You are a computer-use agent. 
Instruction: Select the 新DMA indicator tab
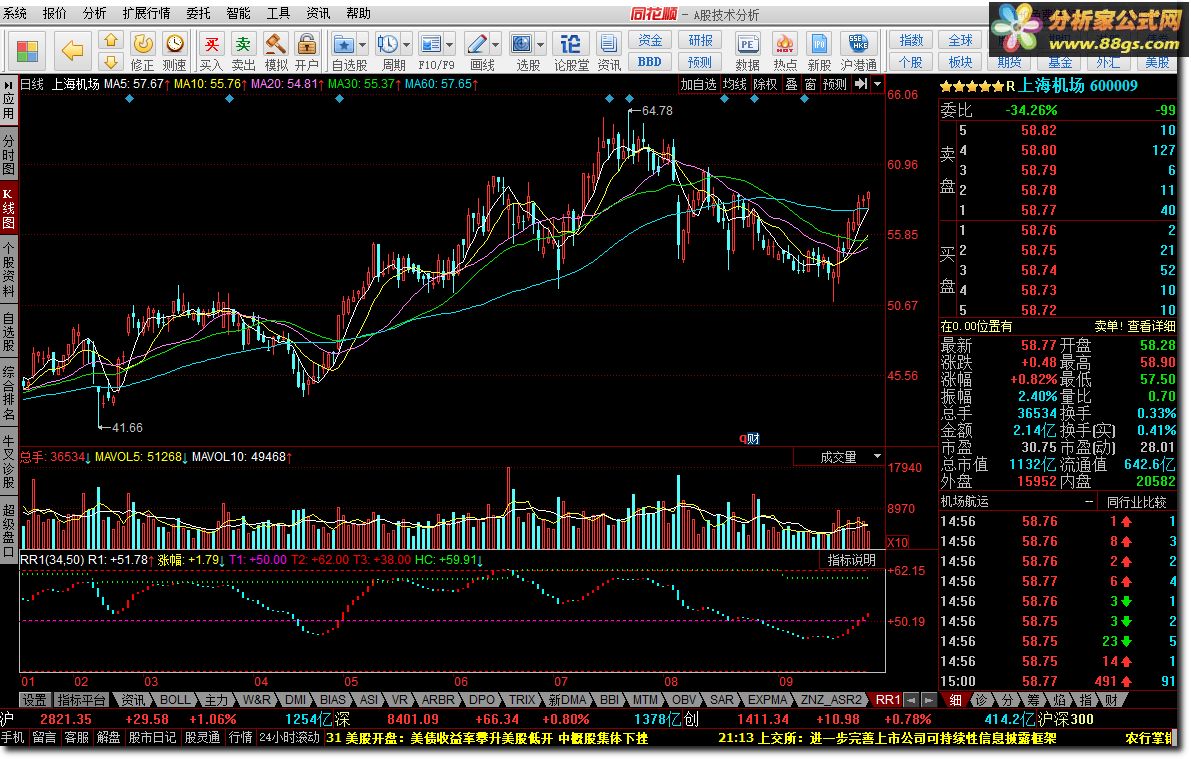pyautogui.click(x=567, y=700)
